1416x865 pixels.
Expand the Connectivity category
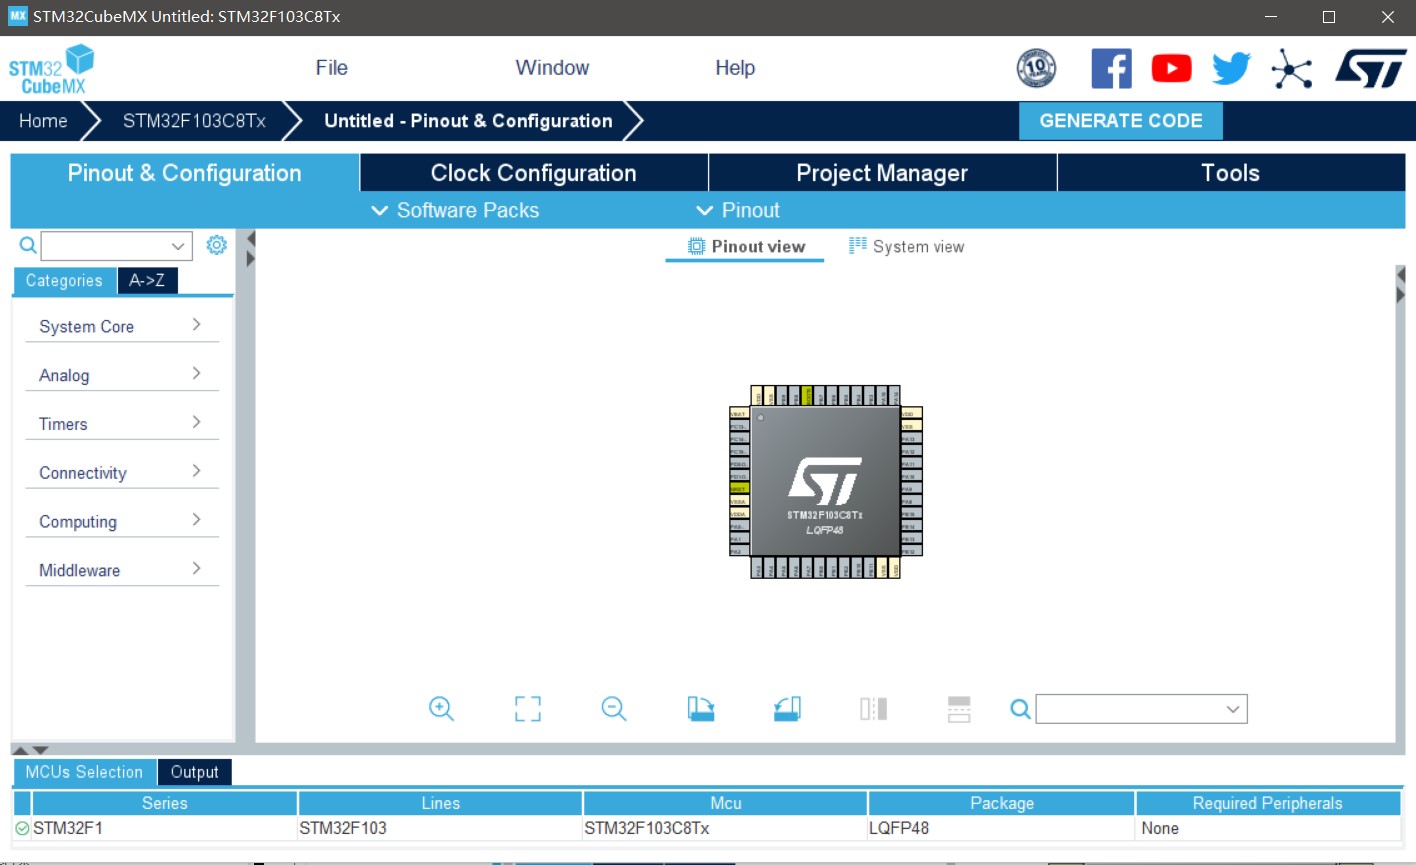121,473
